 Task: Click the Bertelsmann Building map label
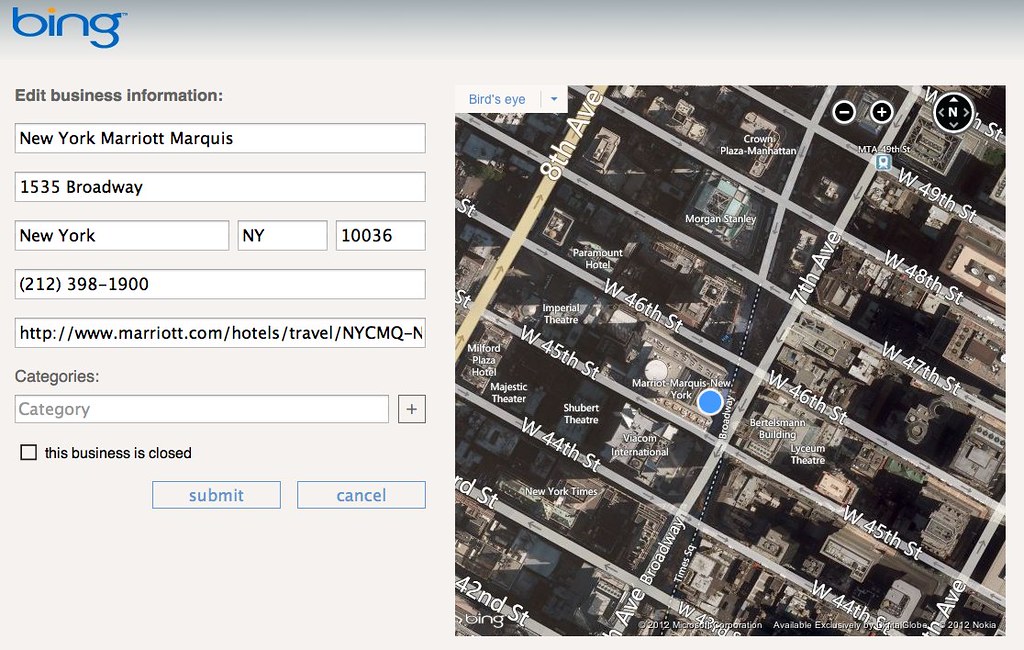pos(777,429)
